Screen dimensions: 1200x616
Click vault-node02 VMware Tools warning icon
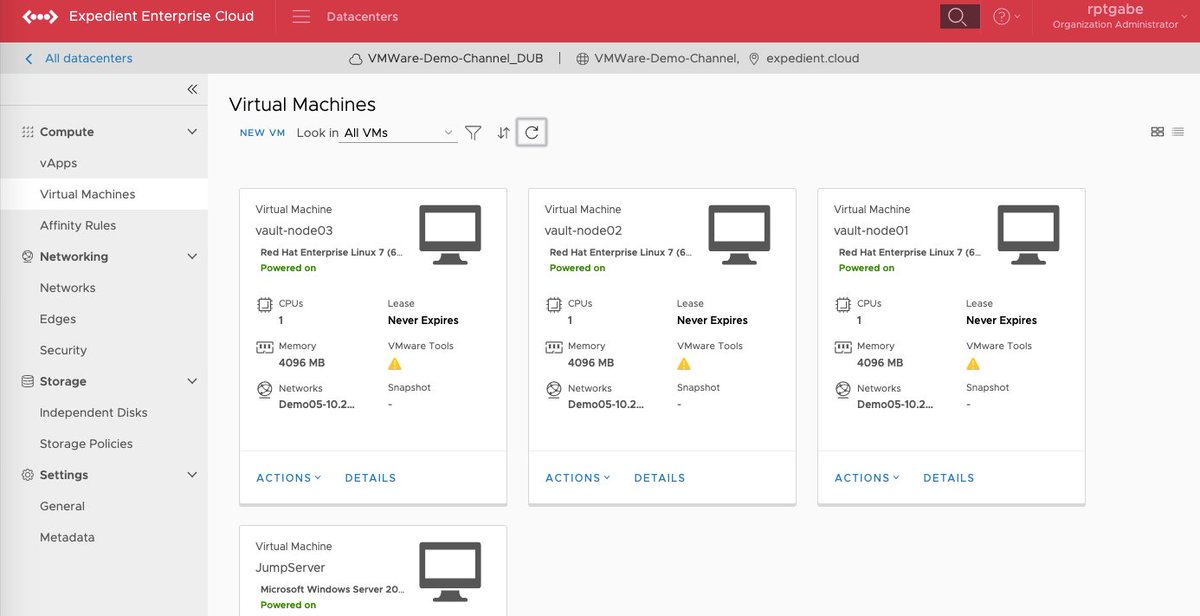tap(684, 364)
